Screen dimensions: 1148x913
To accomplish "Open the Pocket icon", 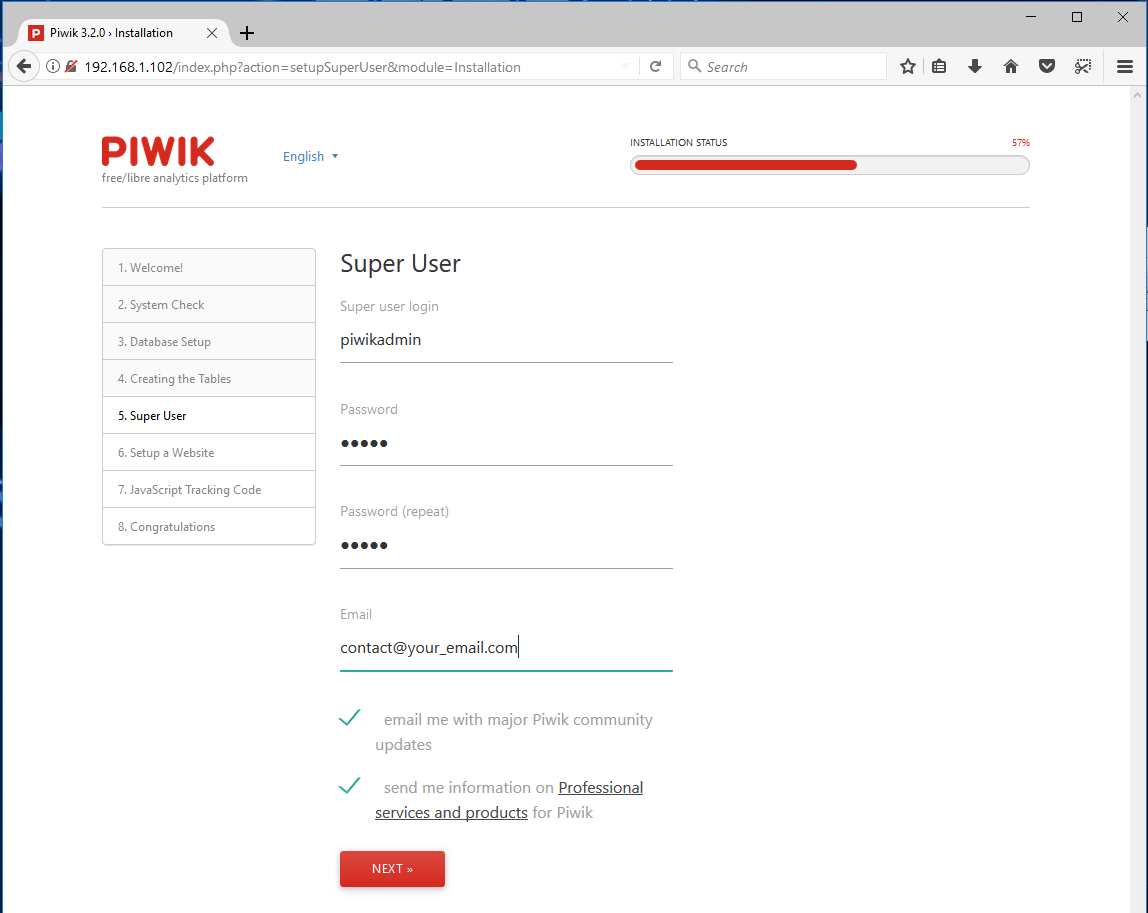I will click(1047, 67).
